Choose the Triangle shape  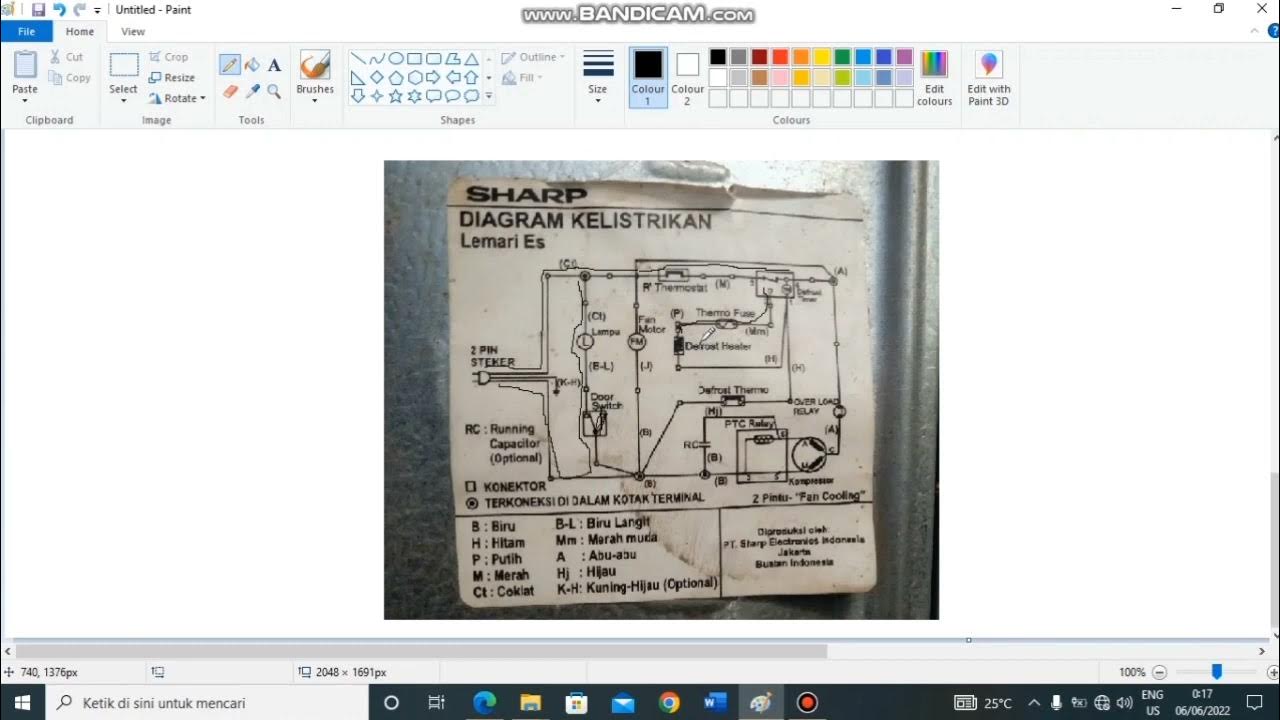click(471, 59)
